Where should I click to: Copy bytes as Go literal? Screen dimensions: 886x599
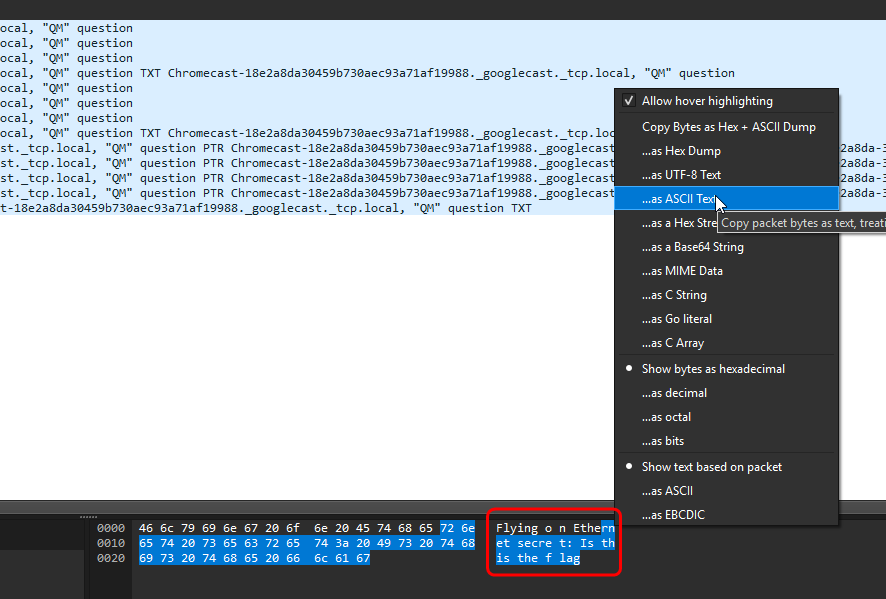(677, 319)
